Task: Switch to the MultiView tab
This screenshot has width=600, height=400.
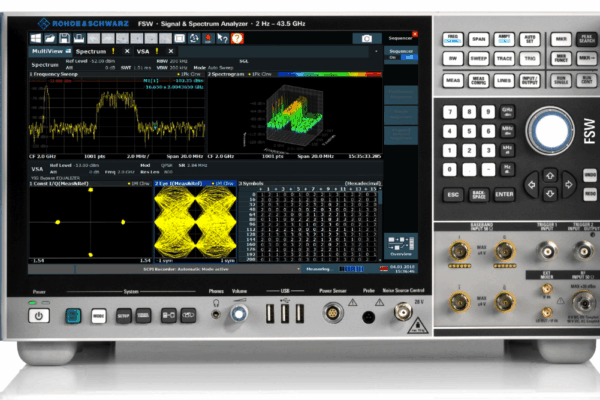Action: tap(51, 51)
